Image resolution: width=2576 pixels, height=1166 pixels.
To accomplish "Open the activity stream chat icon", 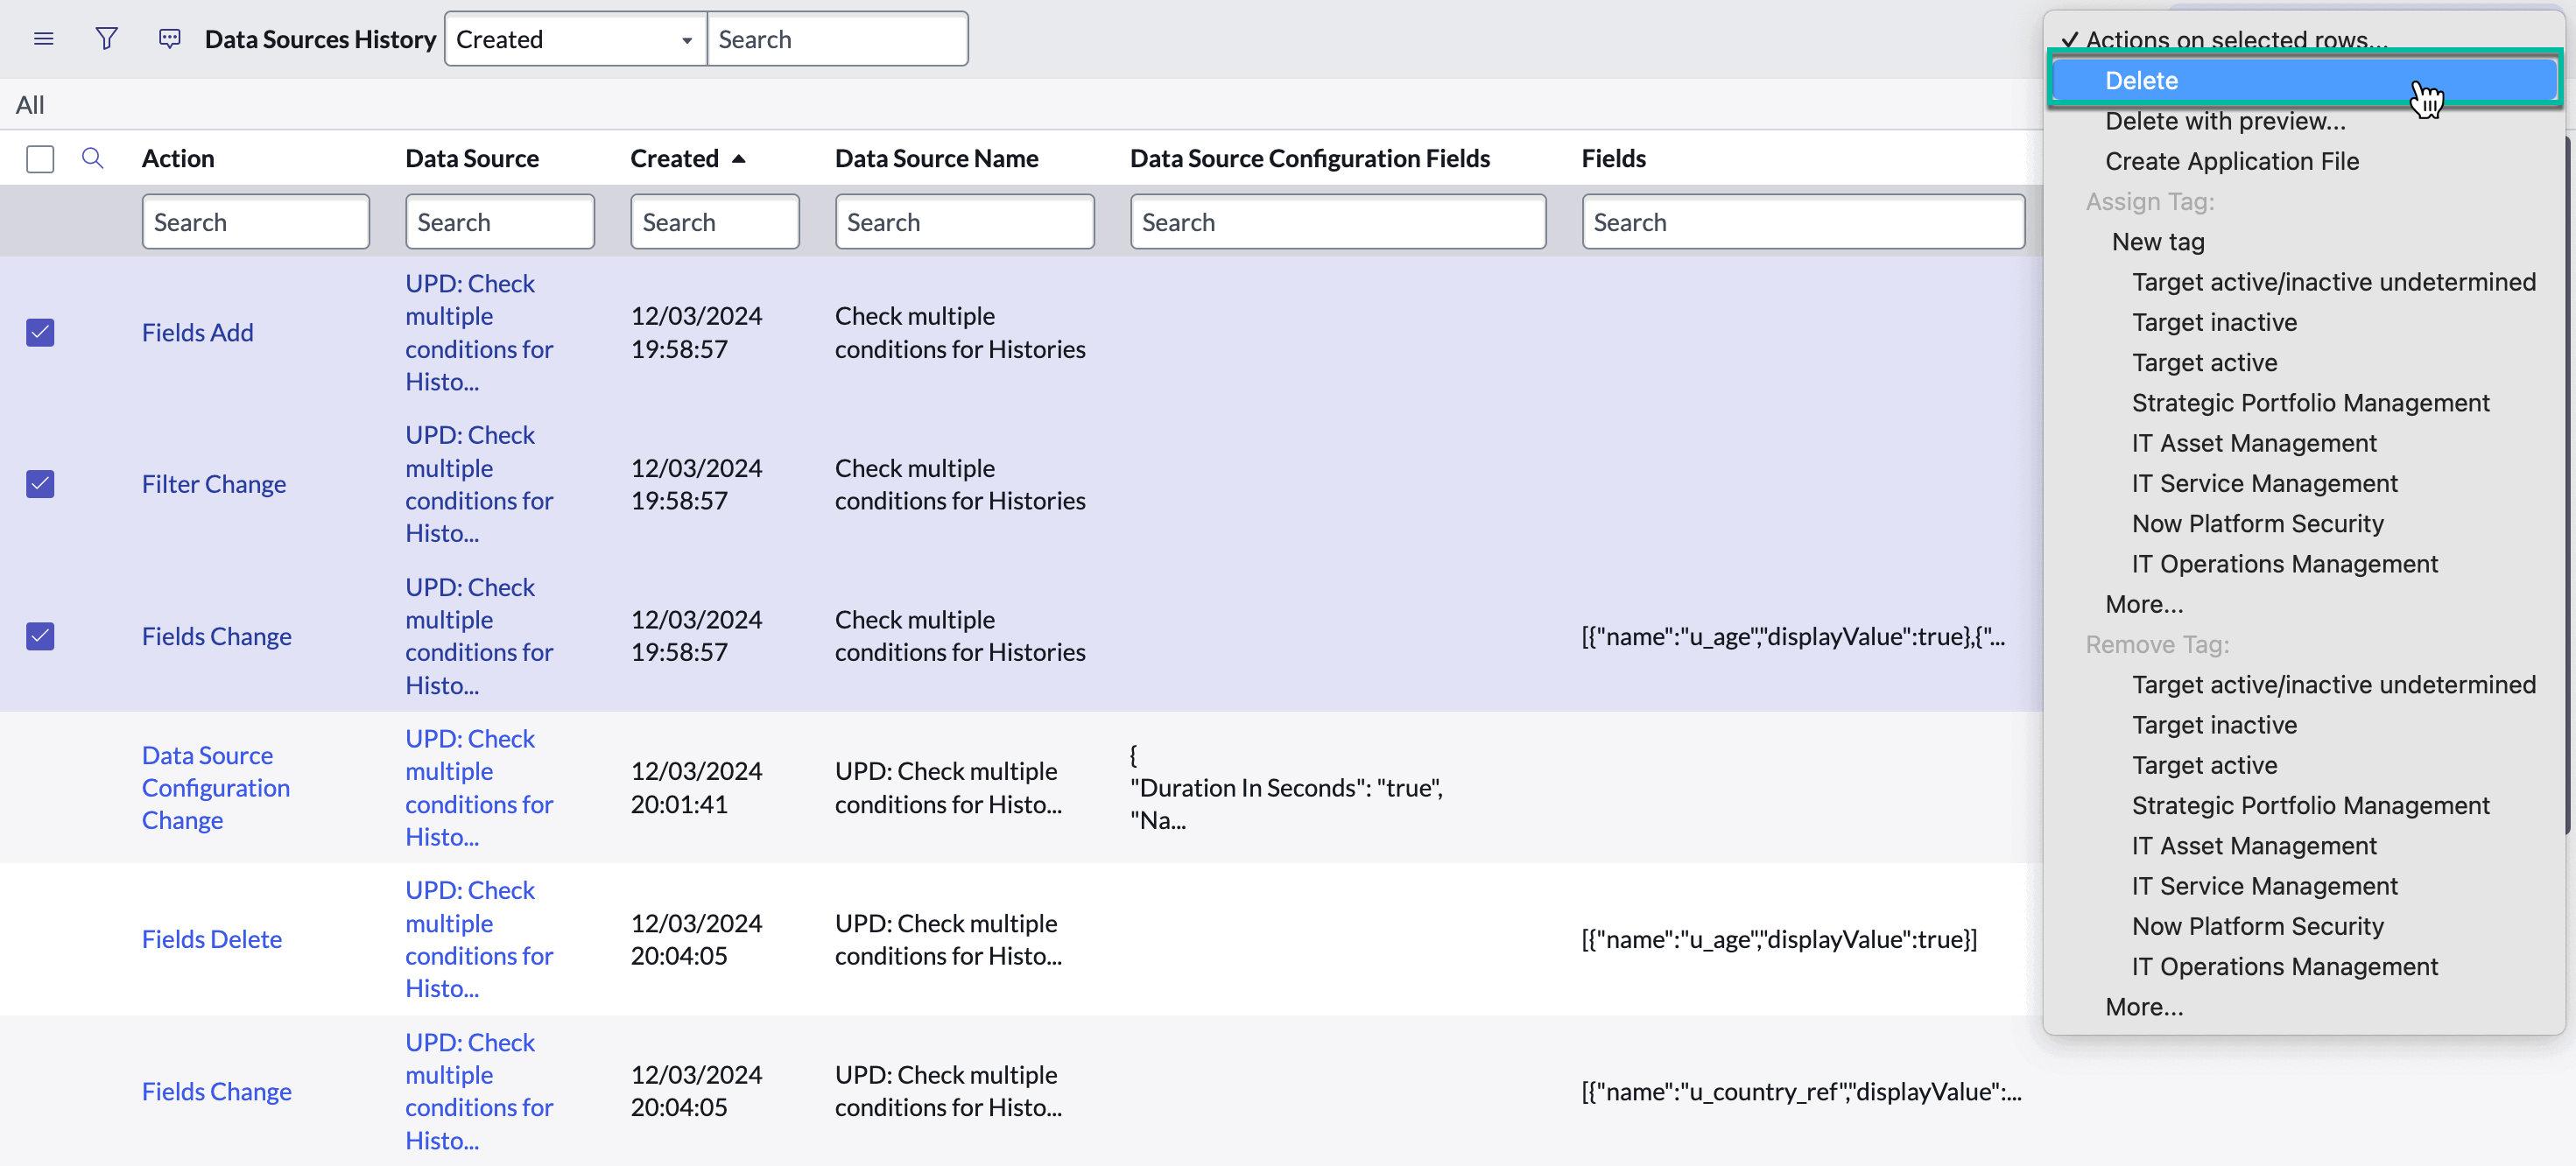I will click(x=169, y=39).
